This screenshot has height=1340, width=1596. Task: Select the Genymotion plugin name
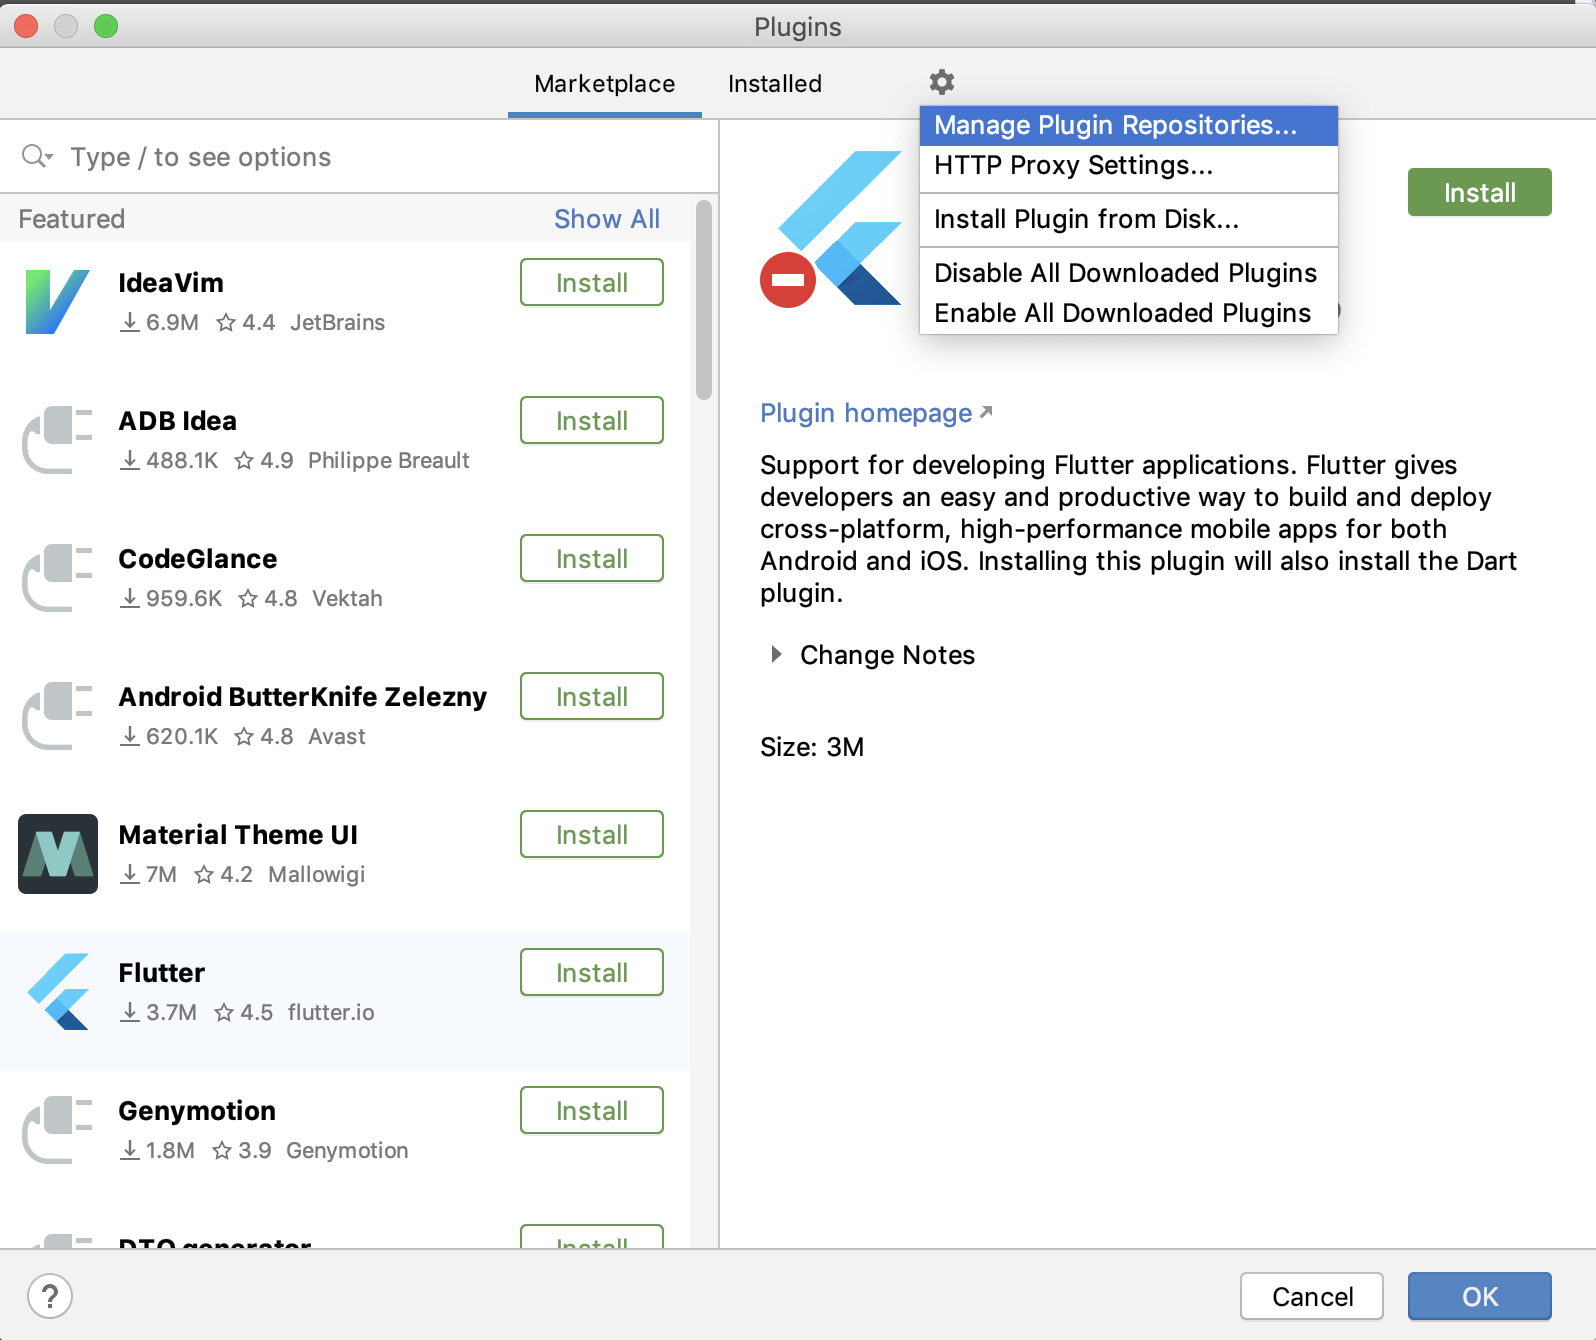click(x=197, y=1111)
